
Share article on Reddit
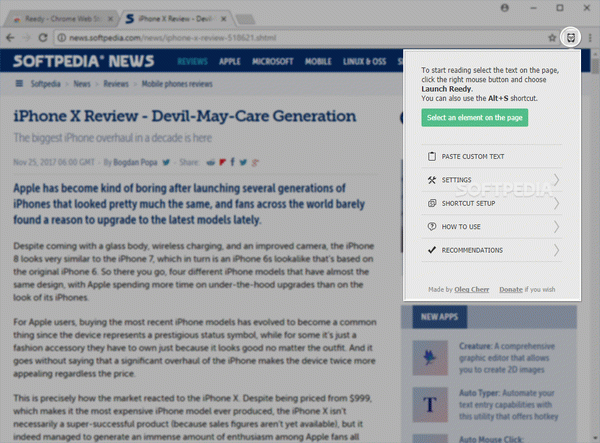[x=210, y=163]
